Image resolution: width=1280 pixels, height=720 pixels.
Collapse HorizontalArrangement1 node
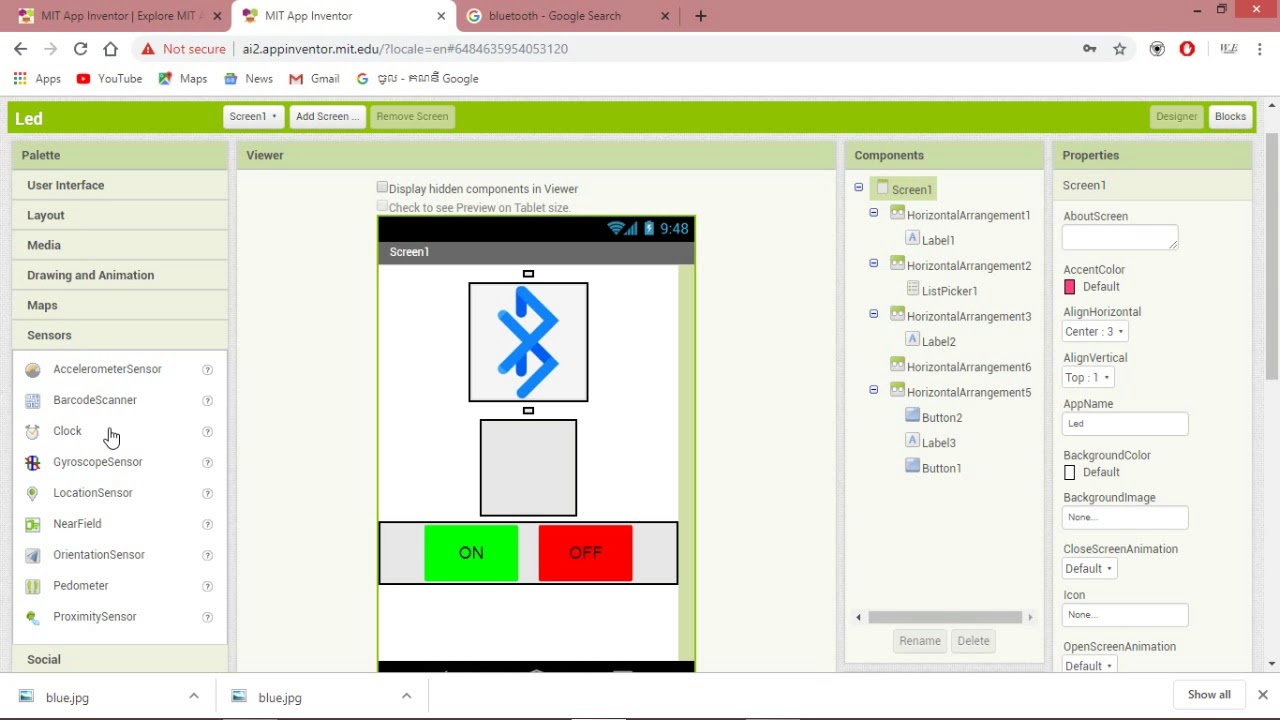[873, 213]
